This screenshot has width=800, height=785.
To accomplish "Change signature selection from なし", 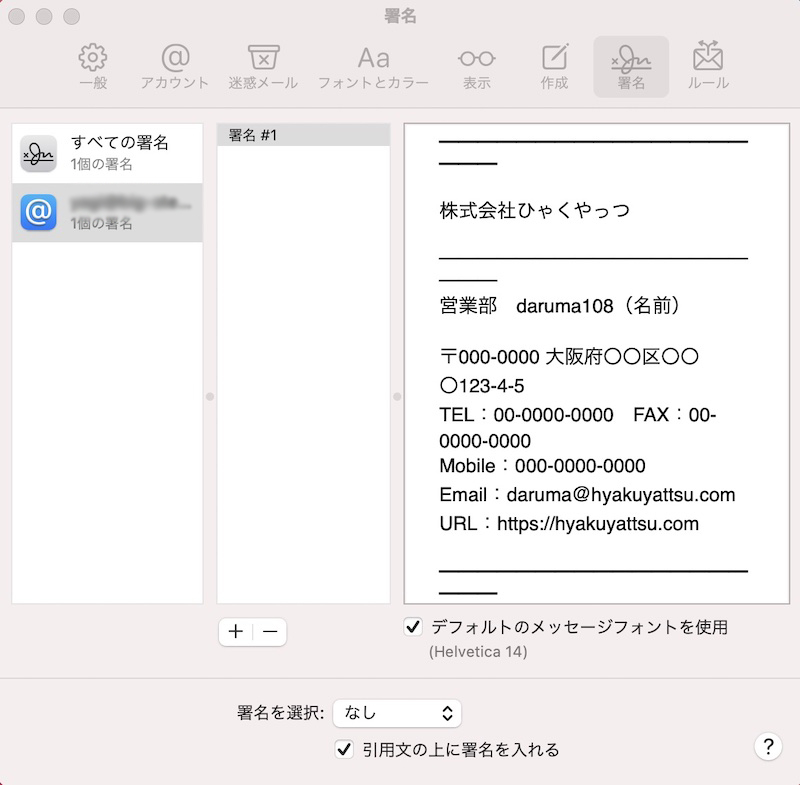I will (x=397, y=713).
